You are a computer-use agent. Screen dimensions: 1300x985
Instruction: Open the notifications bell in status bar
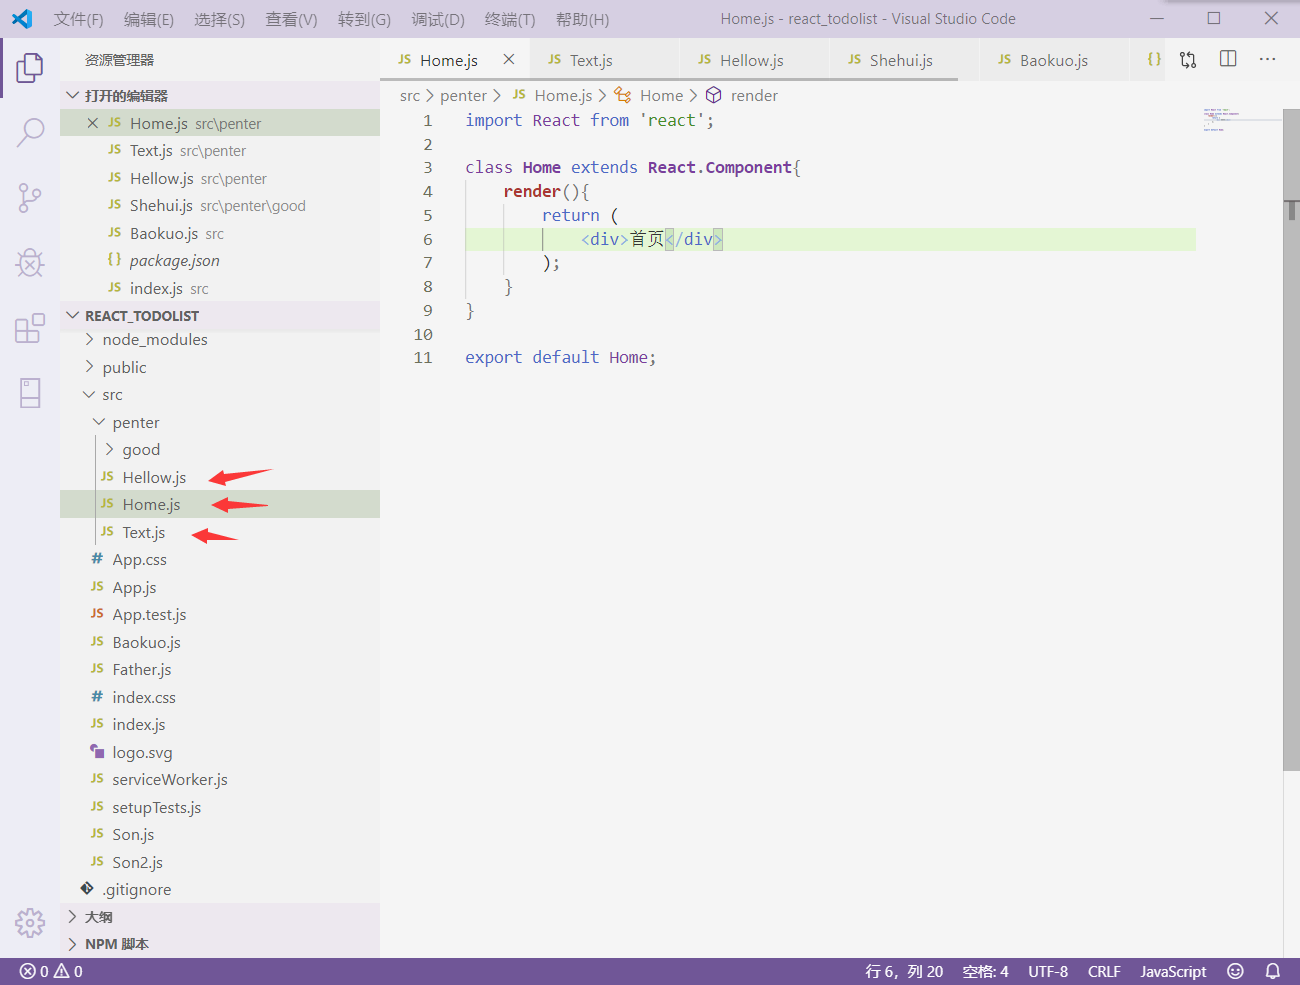point(1273,971)
